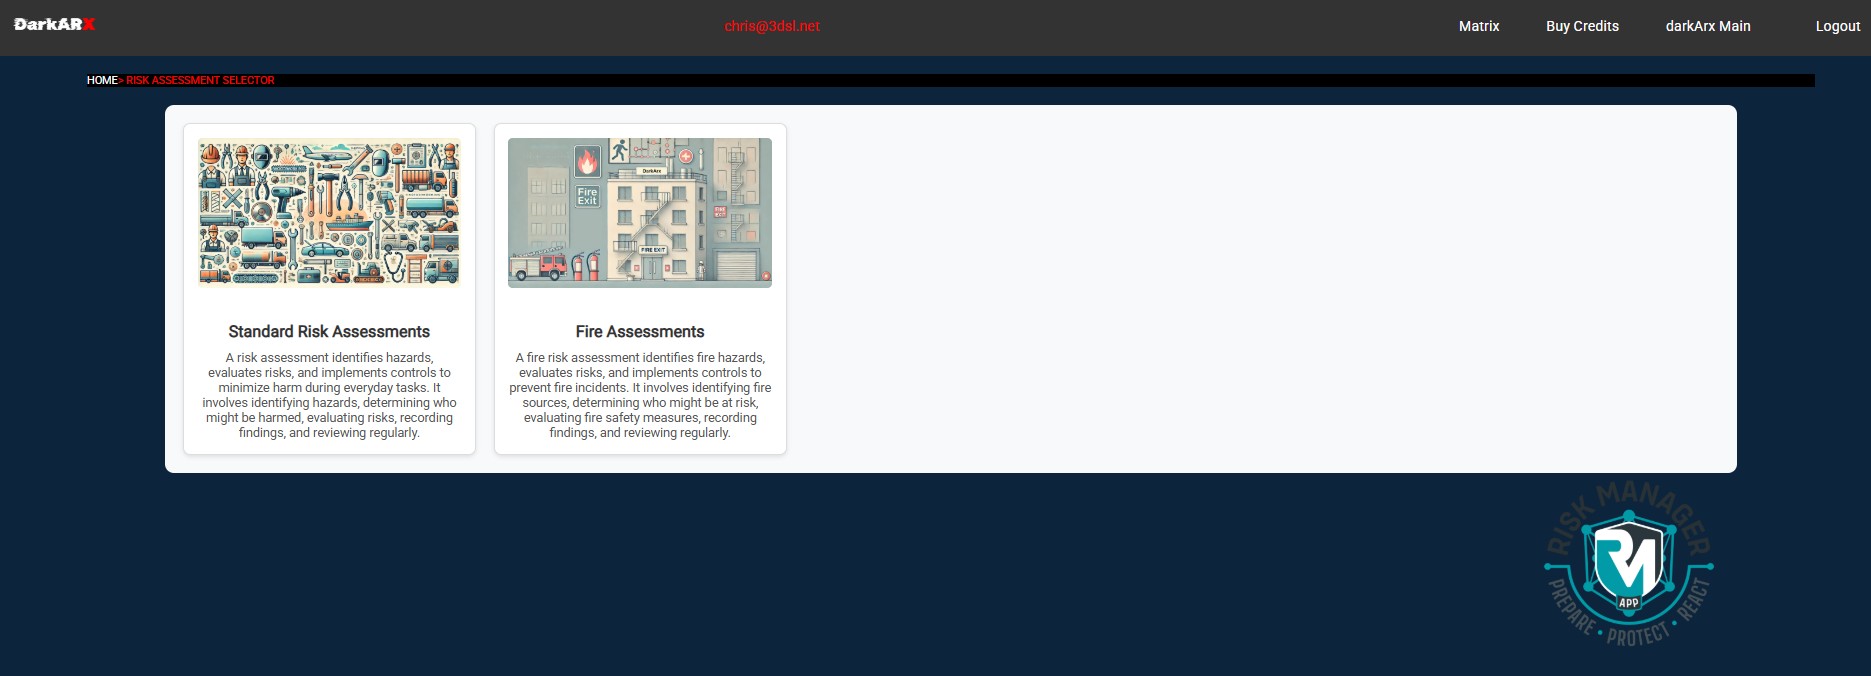The image size is (1871, 676).
Task: Go to Buy Credits
Action: pos(1582,26)
